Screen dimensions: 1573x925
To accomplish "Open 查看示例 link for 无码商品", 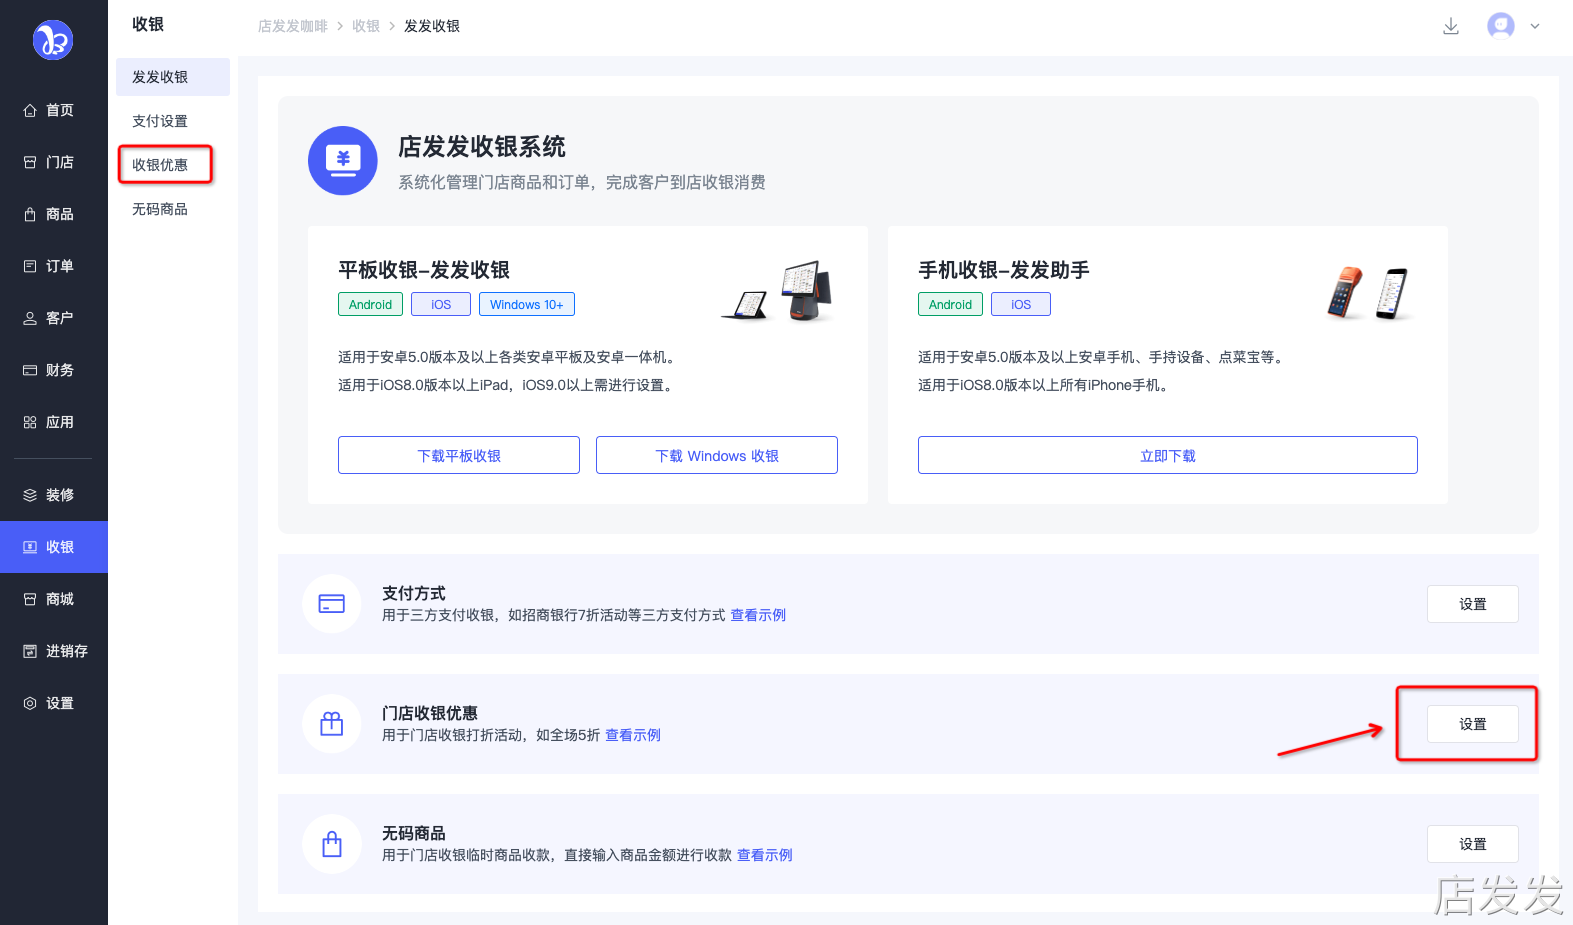I will [x=765, y=855].
